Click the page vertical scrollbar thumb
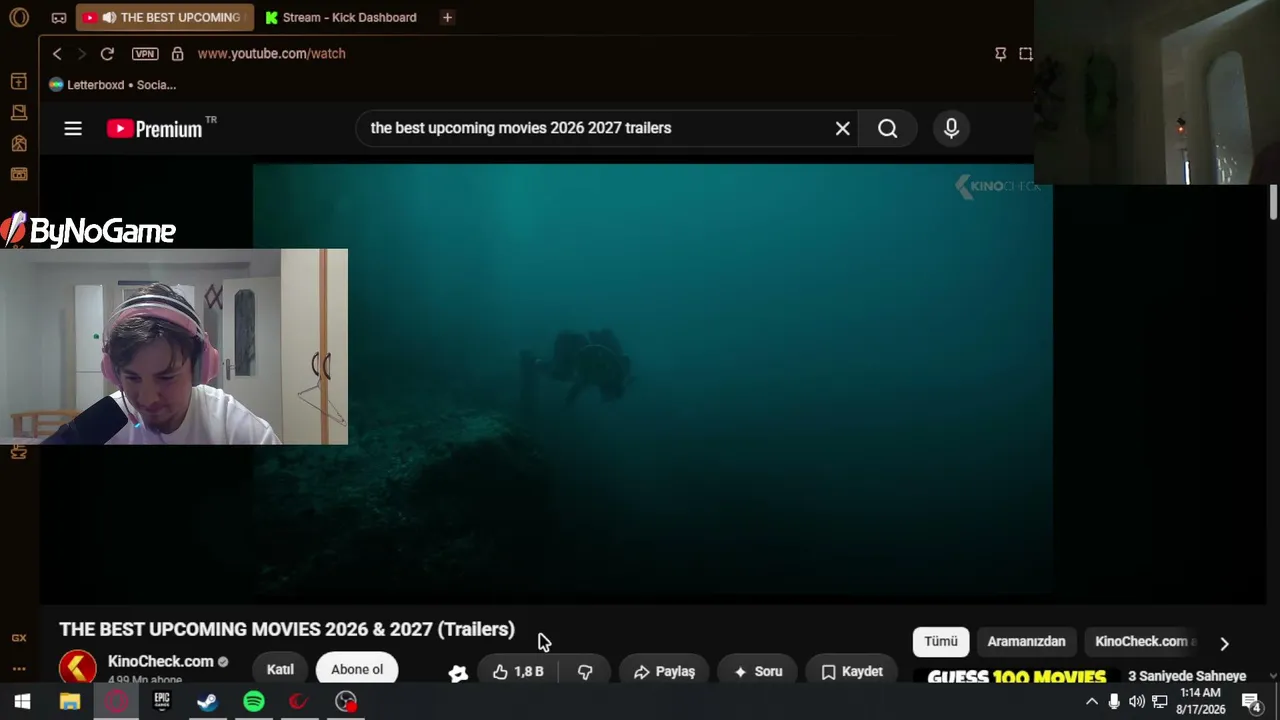The image size is (1280, 720). (1273, 202)
